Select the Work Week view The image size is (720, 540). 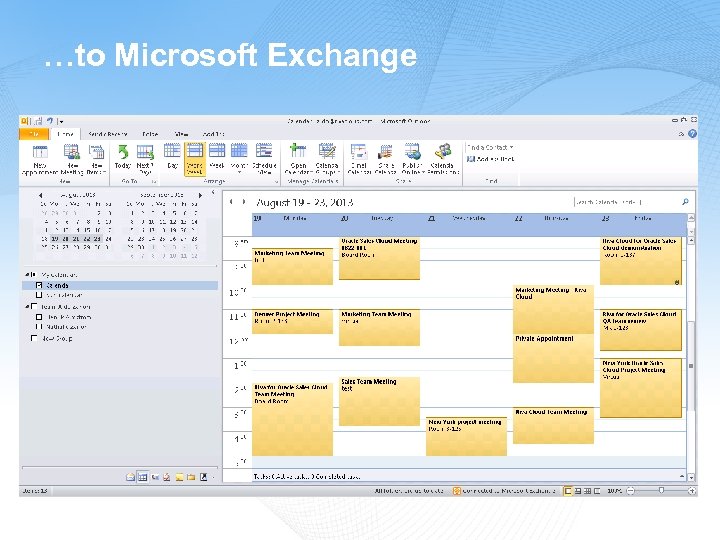tap(194, 159)
